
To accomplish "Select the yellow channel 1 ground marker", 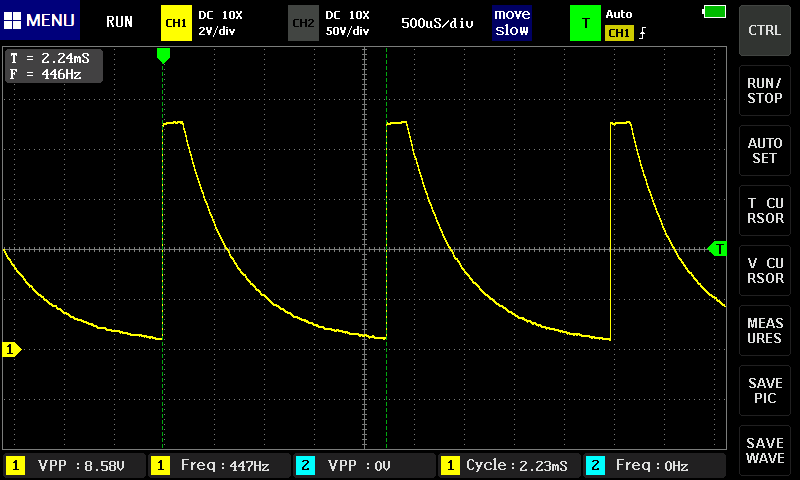I will [11, 349].
